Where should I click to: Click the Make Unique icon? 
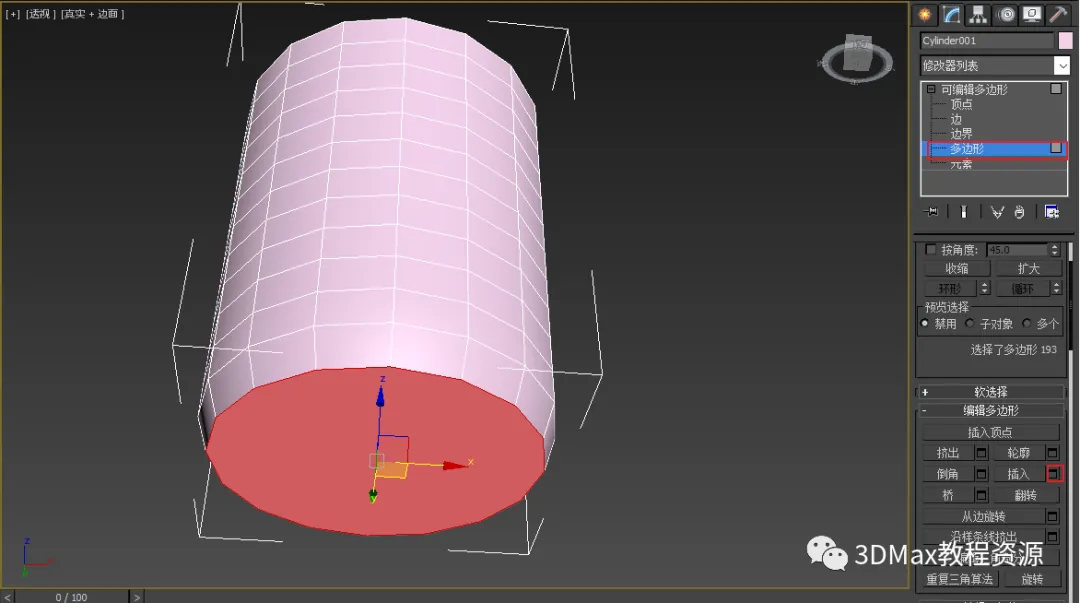coord(997,212)
